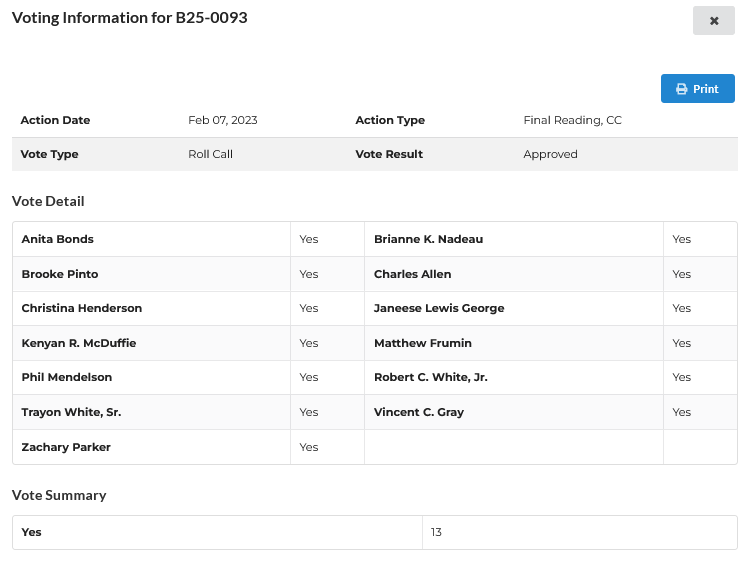Click Charles Allen name cell
Screen dimensions: 744x565
[412, 274]
